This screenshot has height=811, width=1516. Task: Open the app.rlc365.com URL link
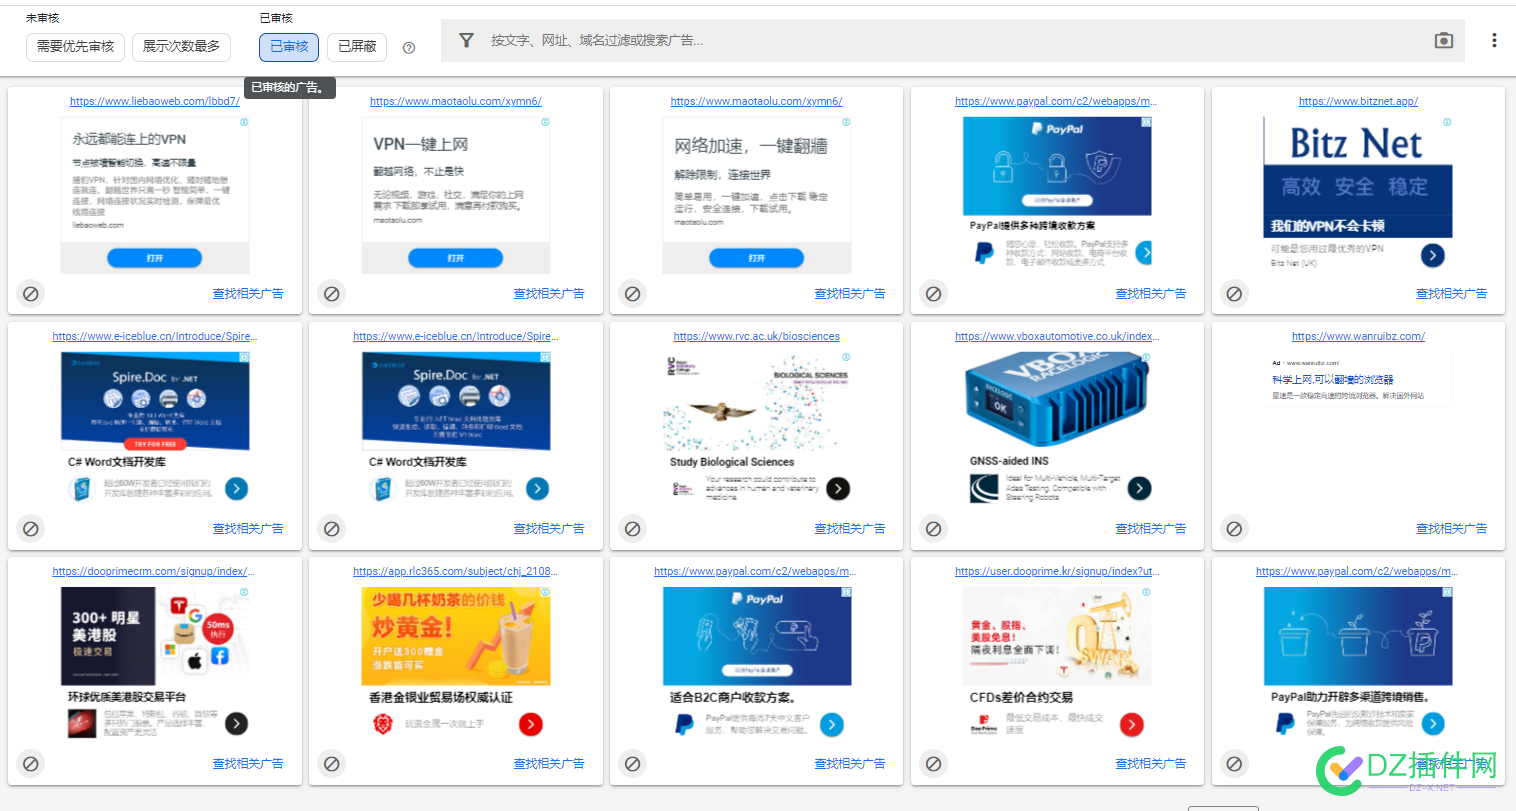point(455,571)
